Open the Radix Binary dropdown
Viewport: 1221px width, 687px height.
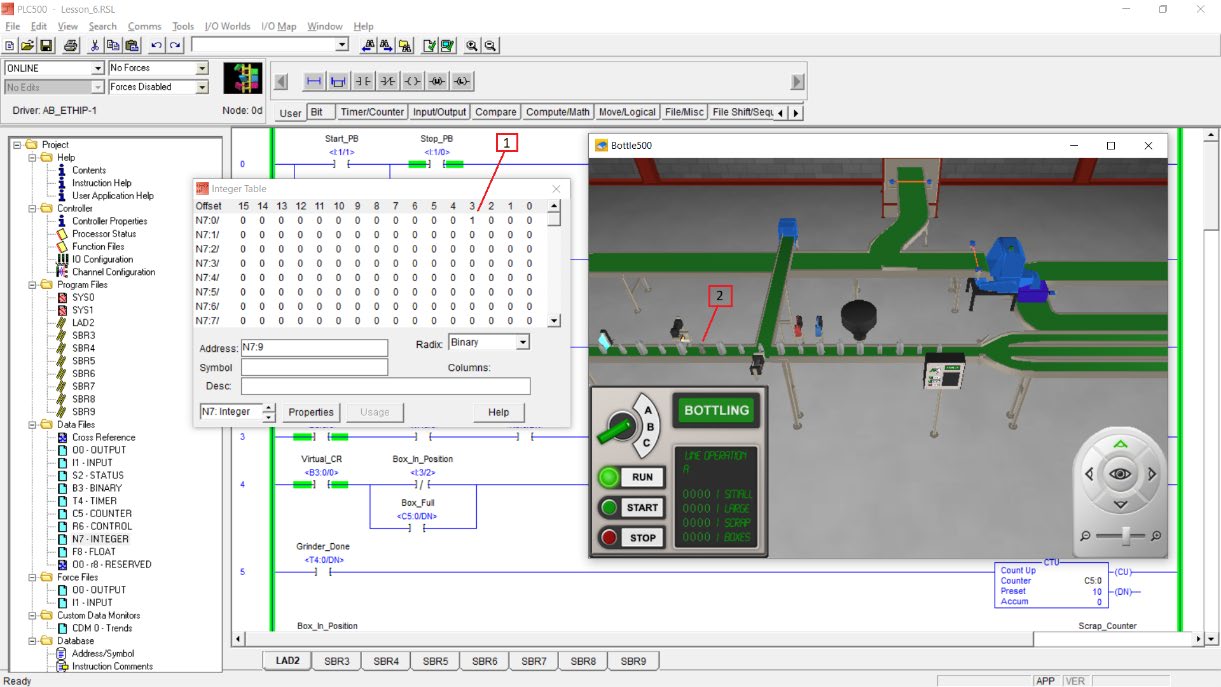[x=522, y=342]
